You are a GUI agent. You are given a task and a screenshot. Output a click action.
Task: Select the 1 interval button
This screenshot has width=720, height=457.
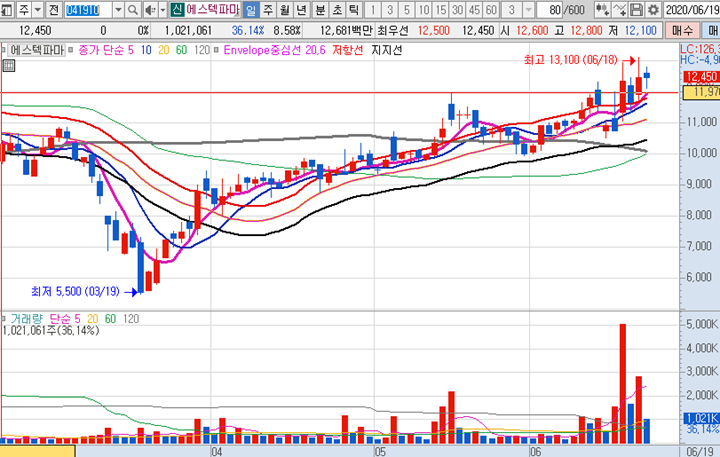pyautogui.click(x=373, y=9)
